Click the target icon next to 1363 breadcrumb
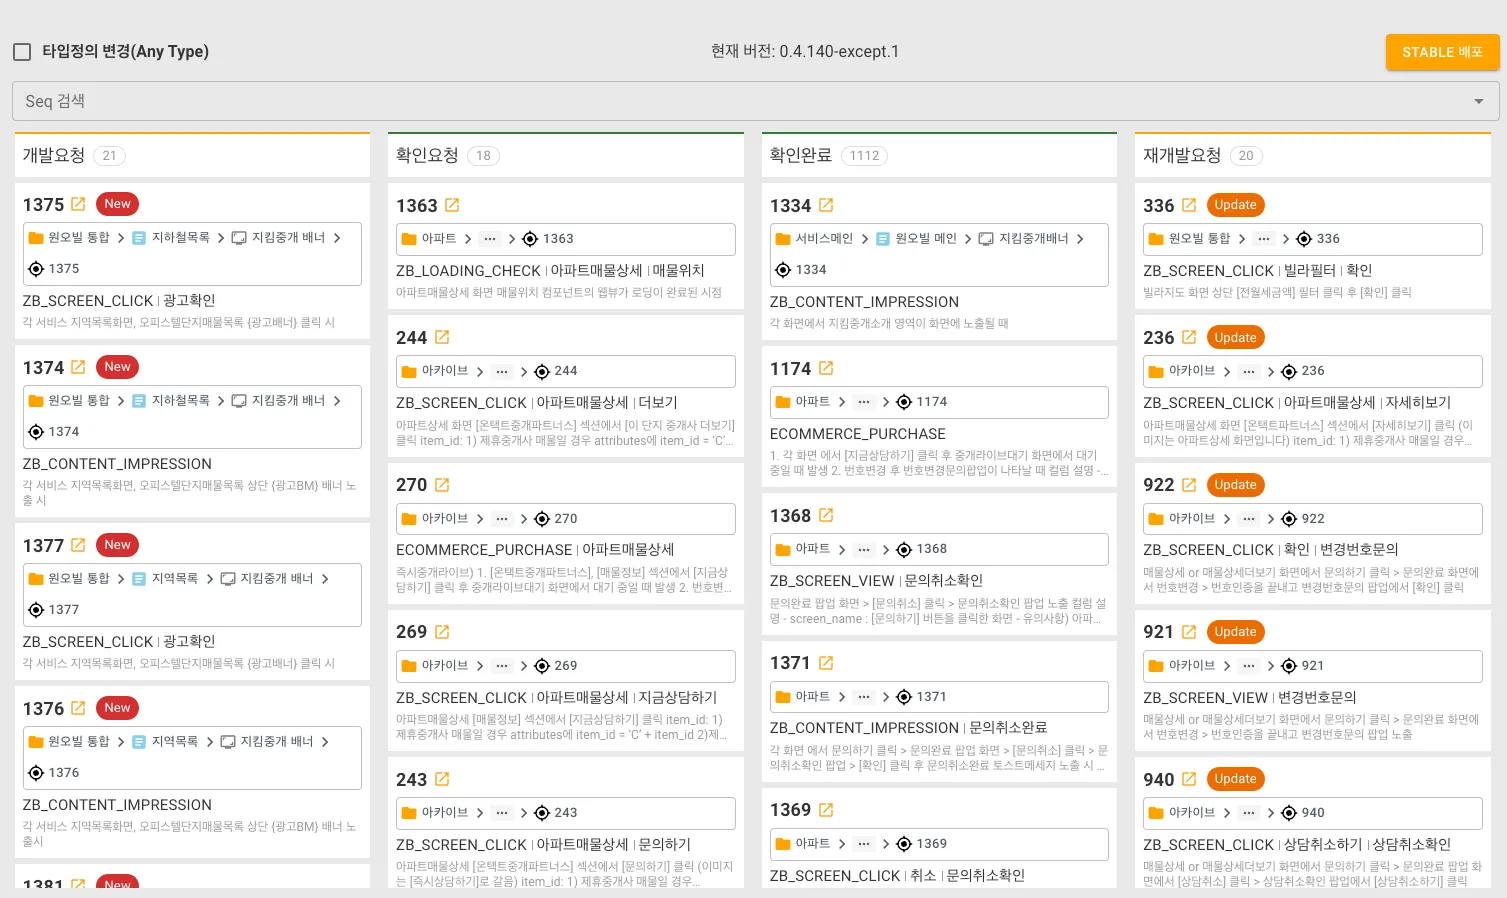Viewport: 1507px width, 898px height. pyautogui.click(x=530, y=239)
